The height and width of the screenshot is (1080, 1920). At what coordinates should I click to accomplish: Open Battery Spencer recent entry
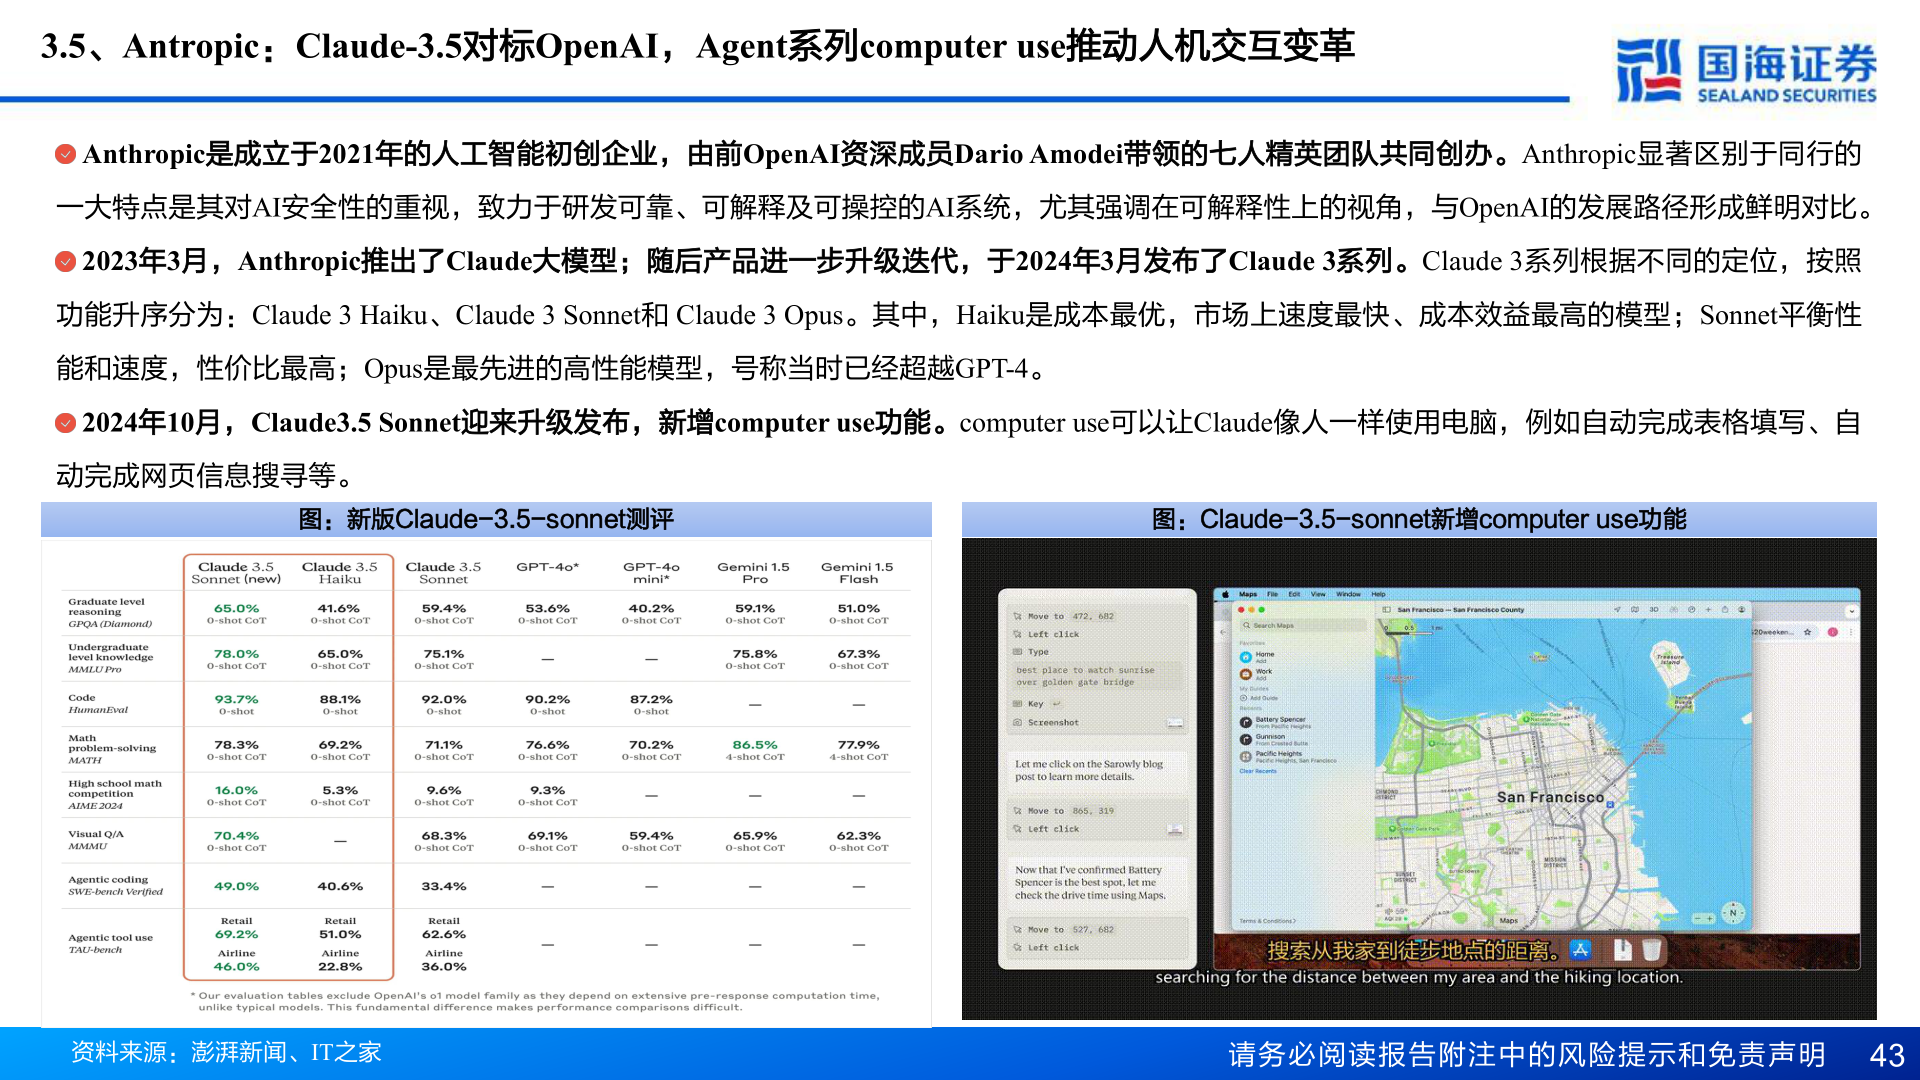[x=1276, y=722]
